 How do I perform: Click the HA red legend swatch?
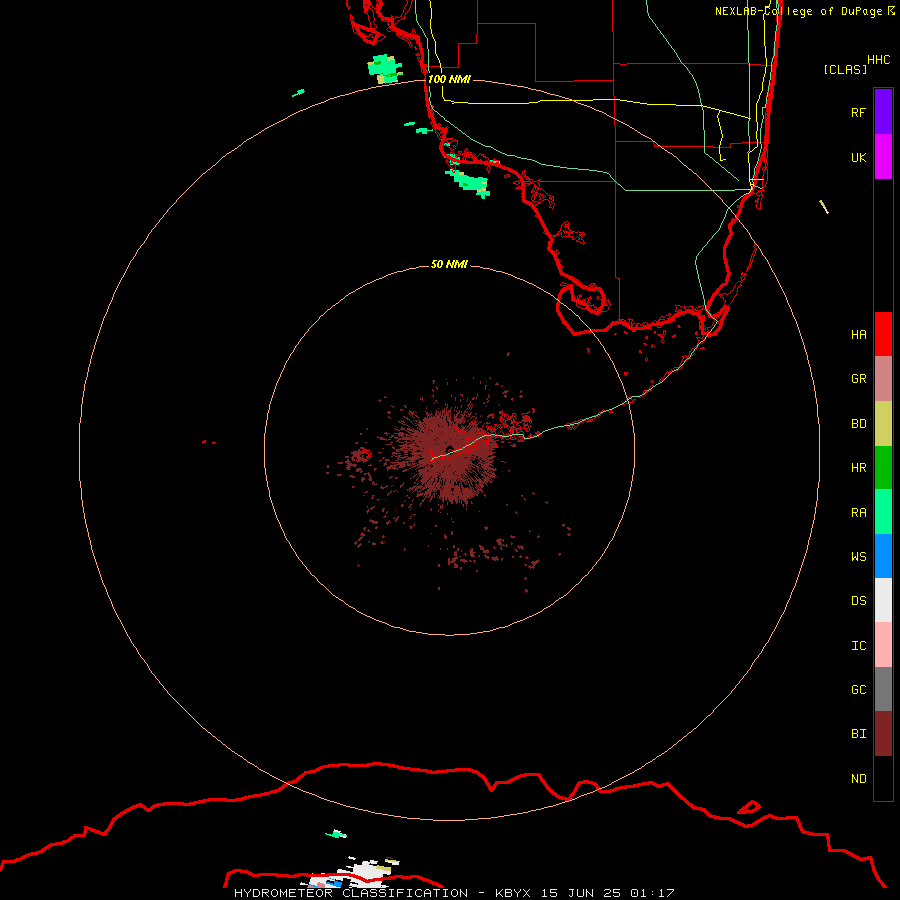pos(883,334)
